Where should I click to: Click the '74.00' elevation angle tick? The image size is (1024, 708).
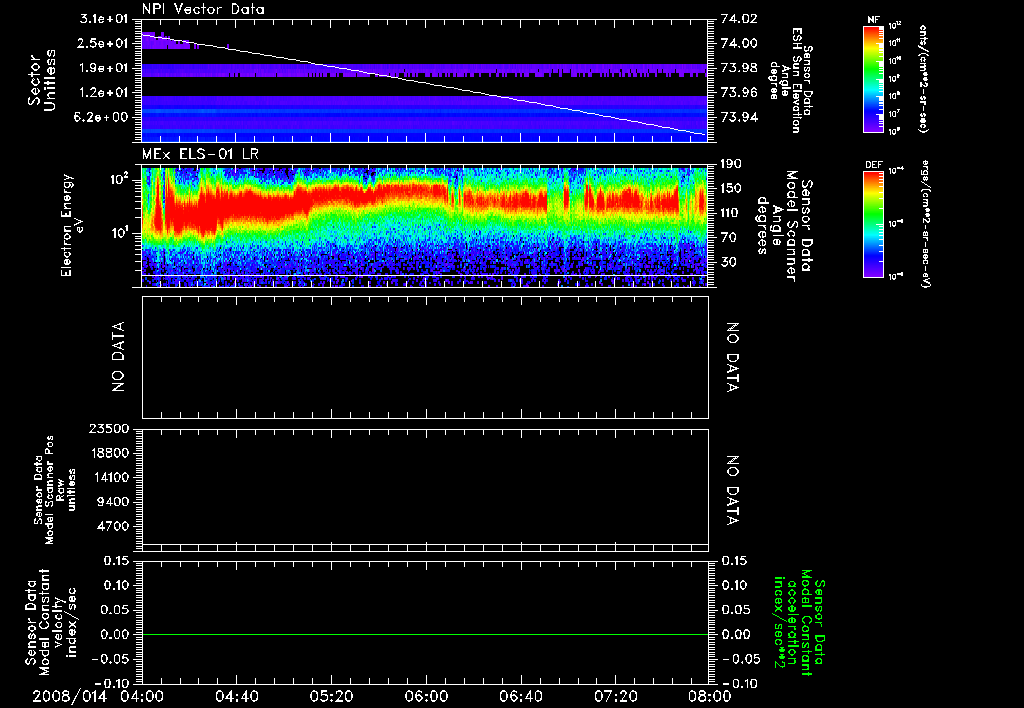[739, 44]
